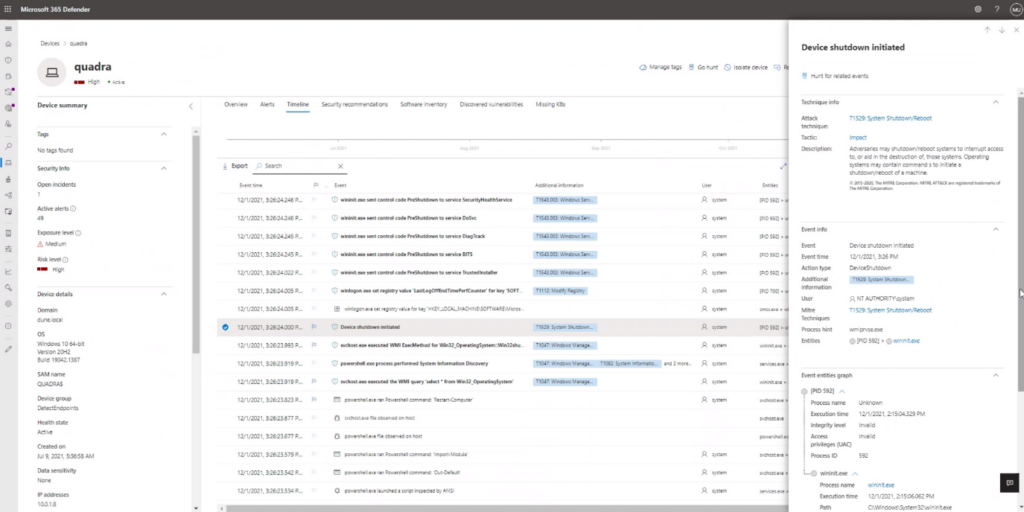The height and width of the screenshot is (512, 1024).
Task: Open T1529 link under Mitre Techniques
Action: pos(890,310)
